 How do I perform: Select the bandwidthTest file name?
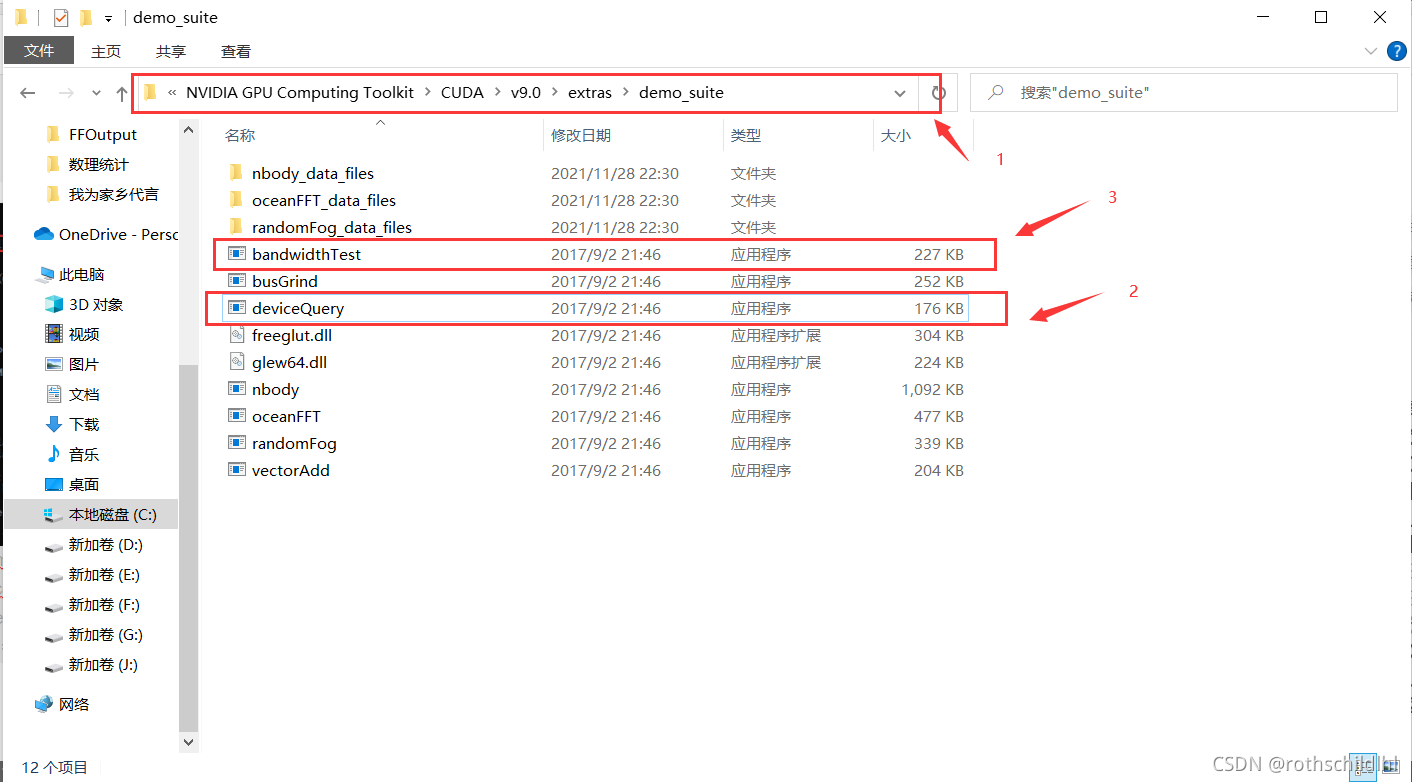pyautogui.click(x=306, y=254)
